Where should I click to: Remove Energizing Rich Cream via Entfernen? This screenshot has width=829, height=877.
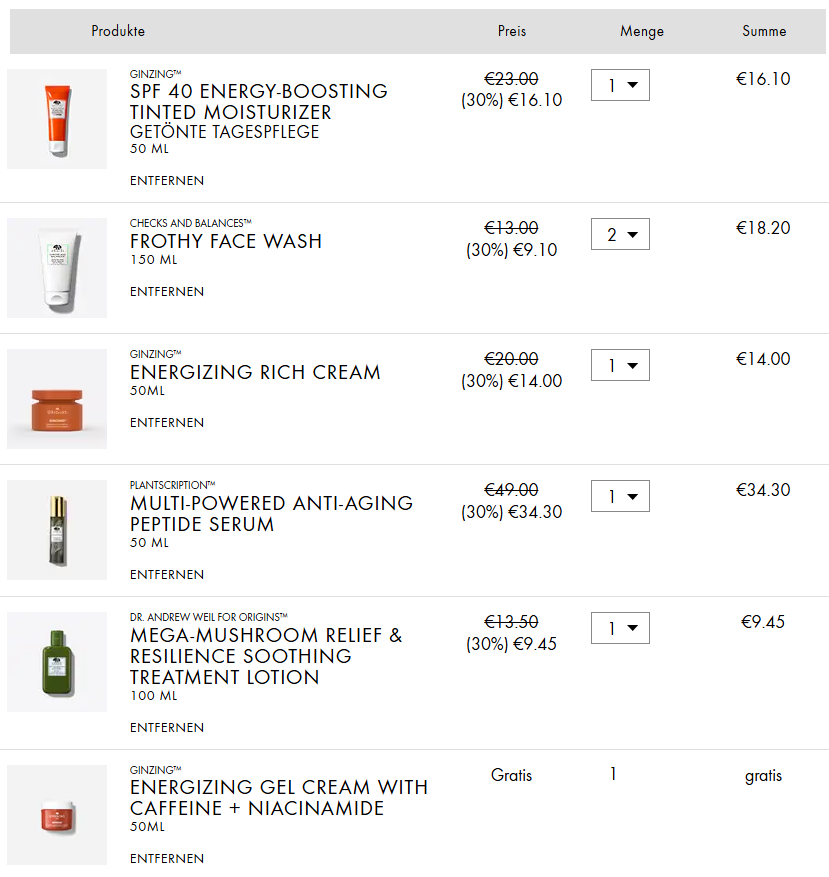tap(167, 423)
